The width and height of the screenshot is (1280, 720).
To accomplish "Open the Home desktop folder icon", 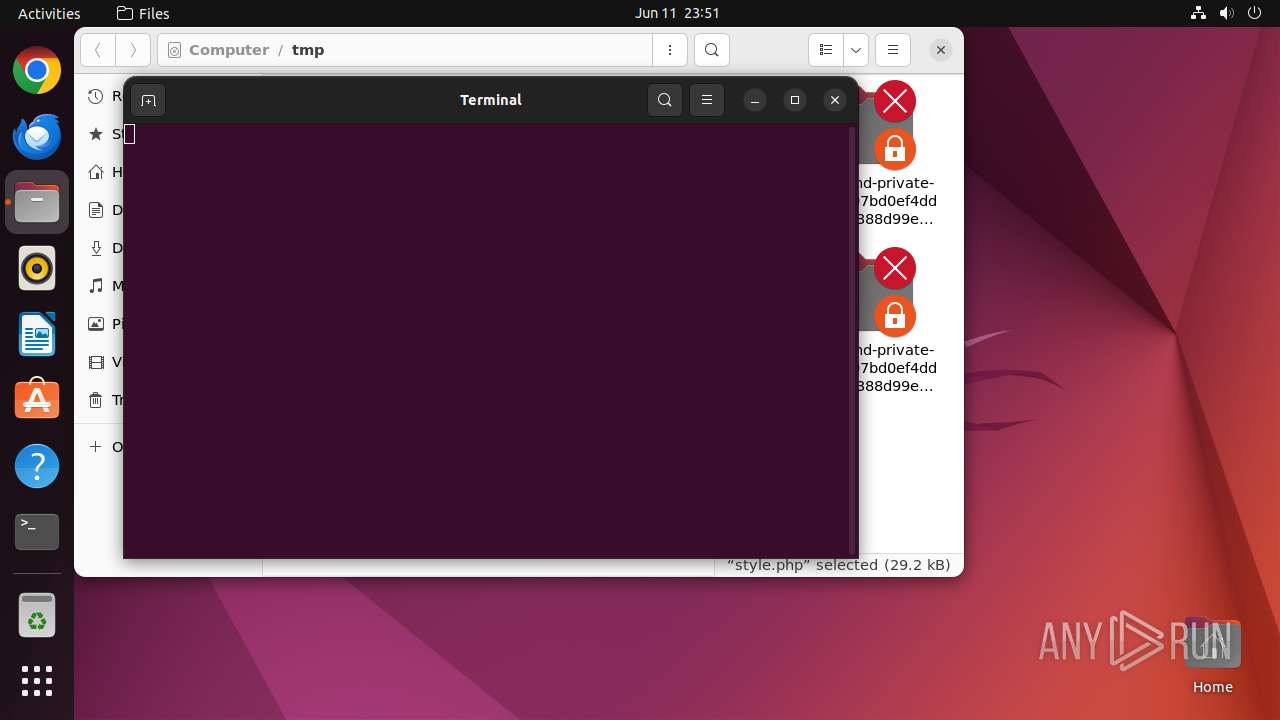I will [x=1212, y=655].
